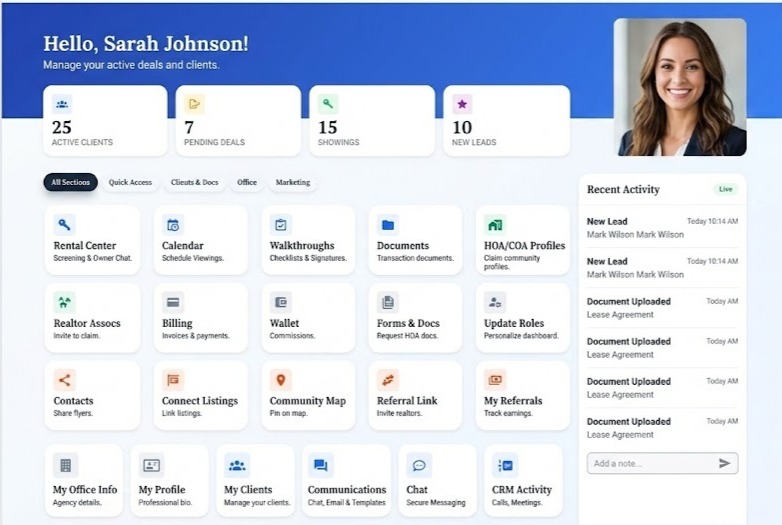
Task: Click Sarah Johnson's profile photo
Action: click(680, 87)
